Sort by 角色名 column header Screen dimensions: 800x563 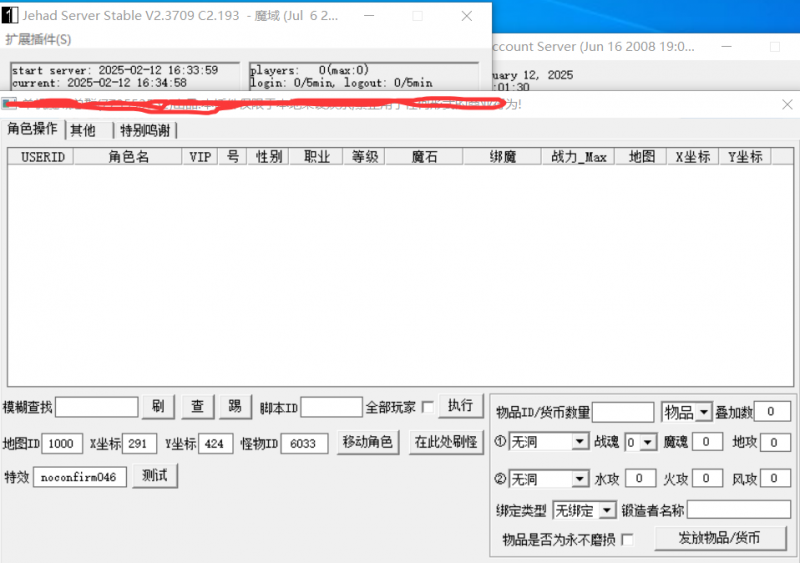coord(128,157)
